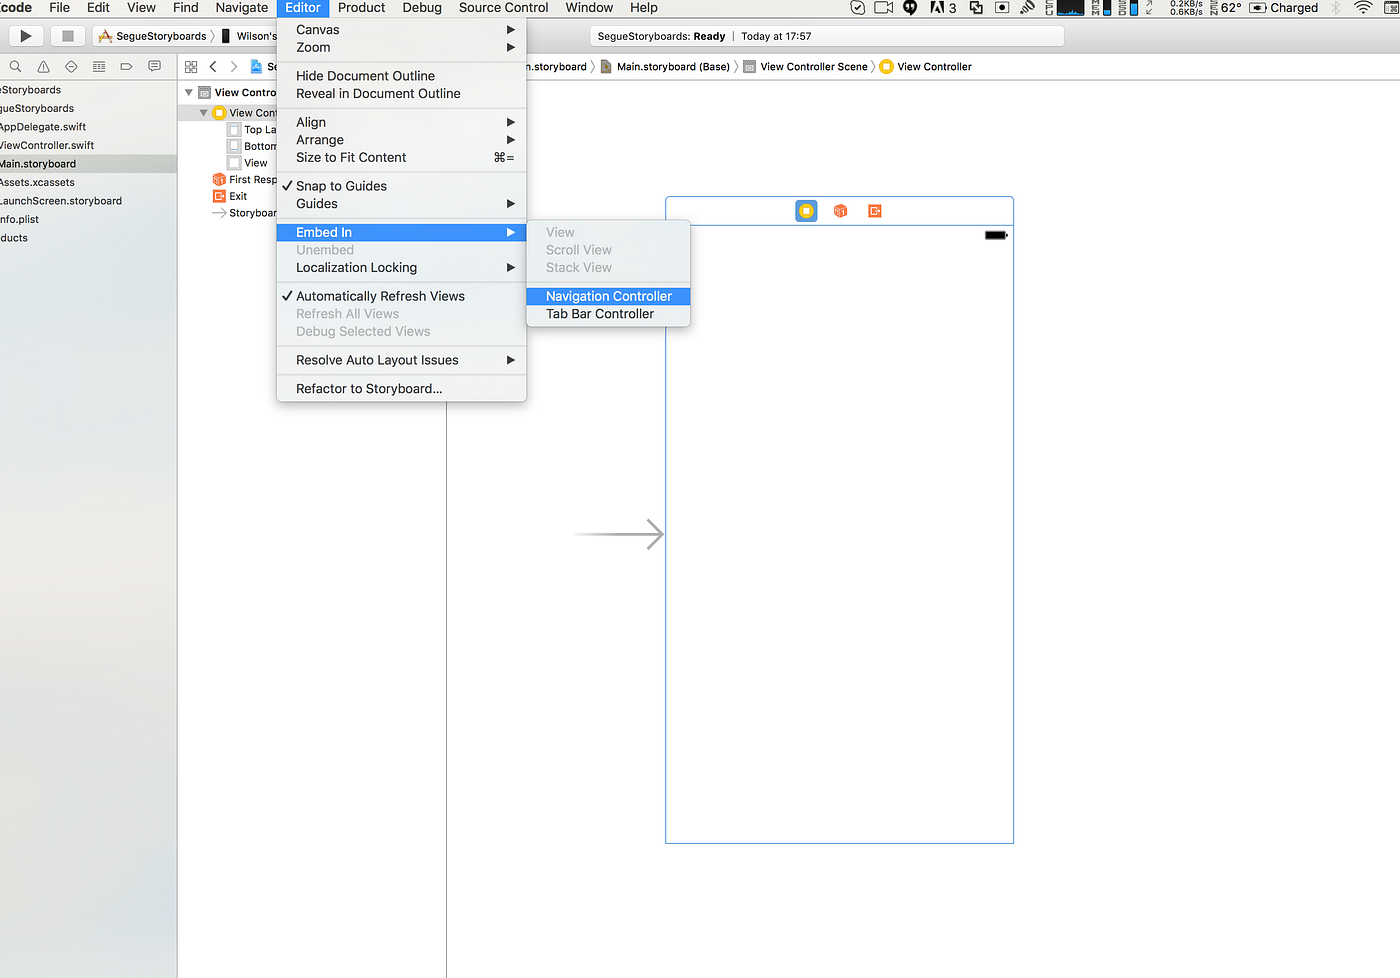Image resolution: width=1400 pixels, height=978 pixels.
Task: Open the Find navigator magnifying glass icon
Action: click(x=14, y=66)
